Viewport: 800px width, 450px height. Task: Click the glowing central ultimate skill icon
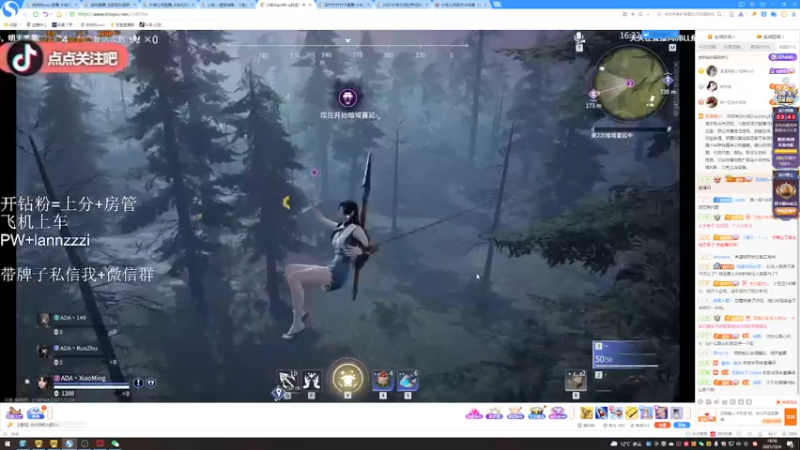(x=348, y=379)
